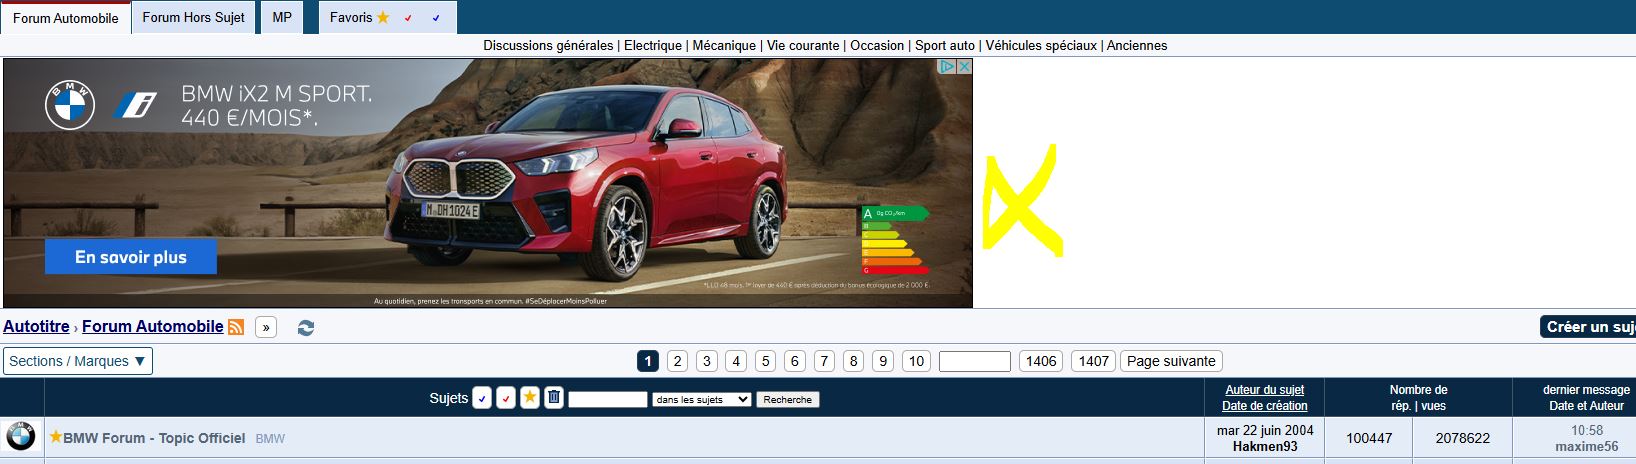The image size is (1636, 464).
Task: Go to page 8
Action: click(853, 361)
